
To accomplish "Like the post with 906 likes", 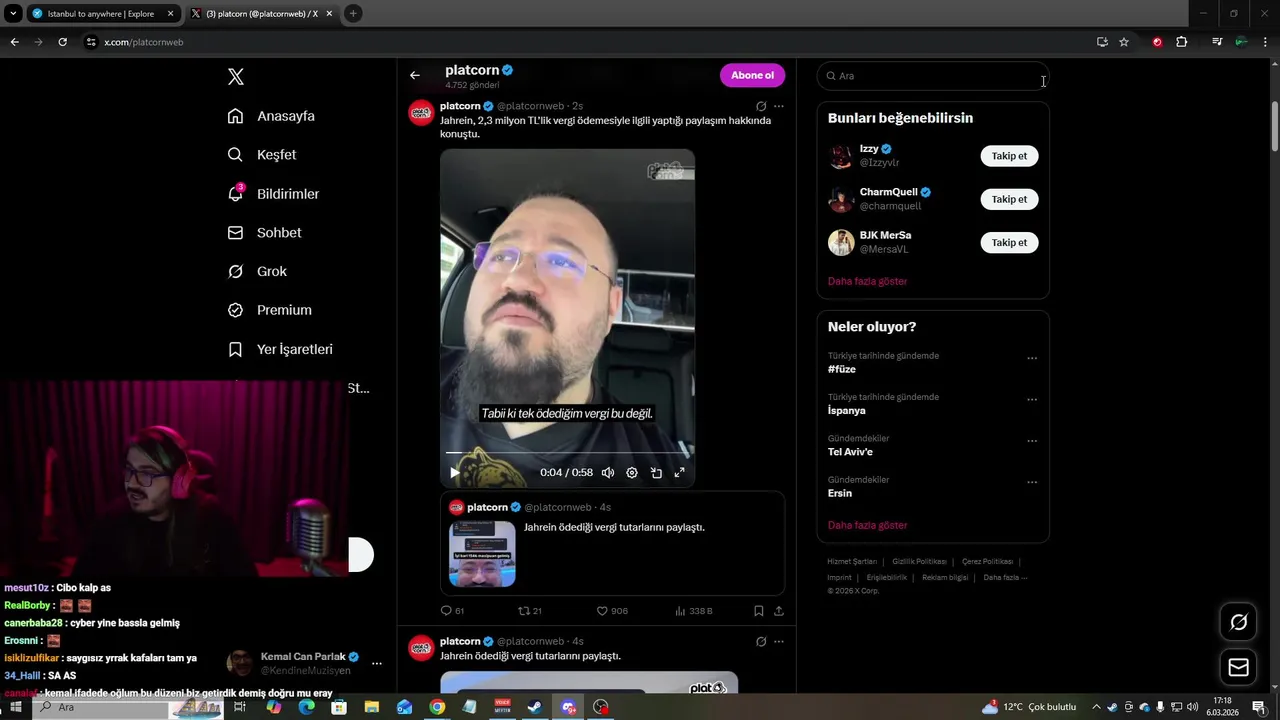I will click(x=612, y=611).
